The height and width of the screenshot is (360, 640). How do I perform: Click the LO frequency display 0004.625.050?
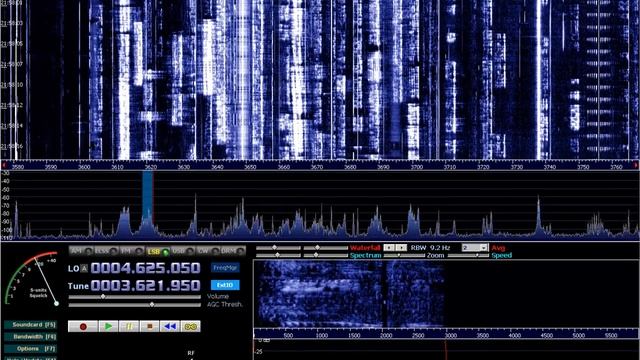tap(145, 268)
